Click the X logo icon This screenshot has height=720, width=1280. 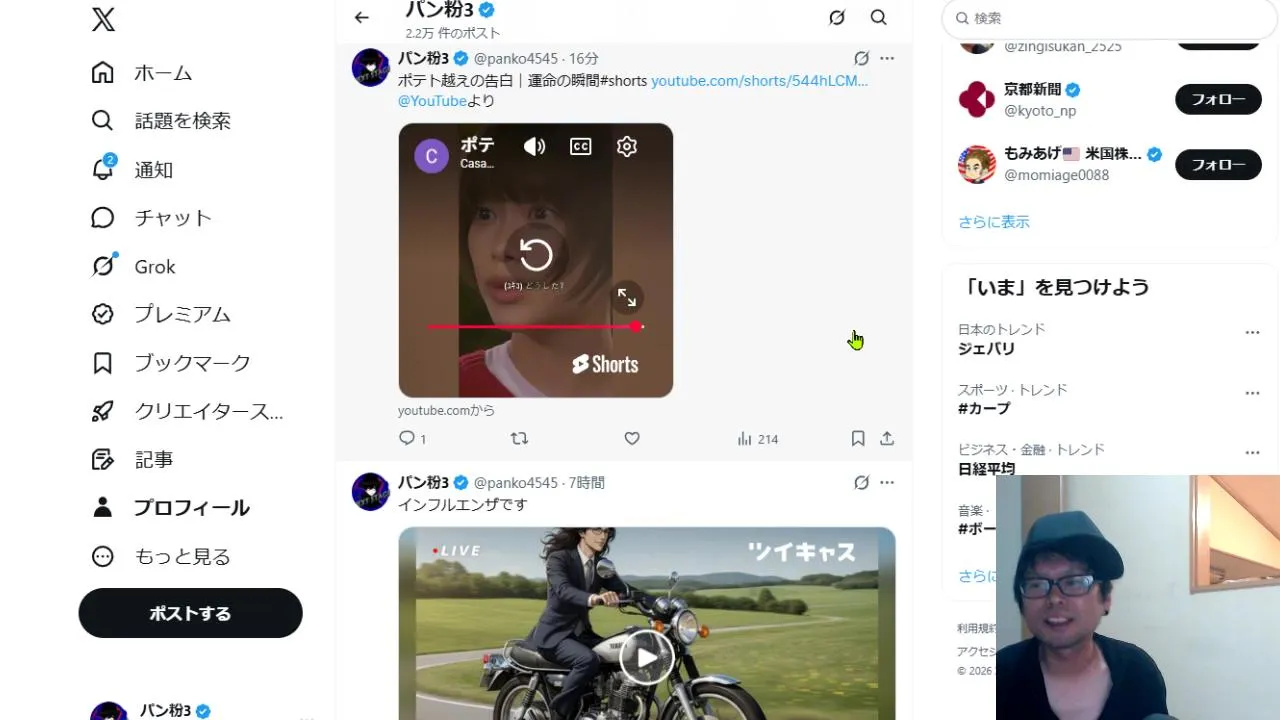click(x=103, y=18)
